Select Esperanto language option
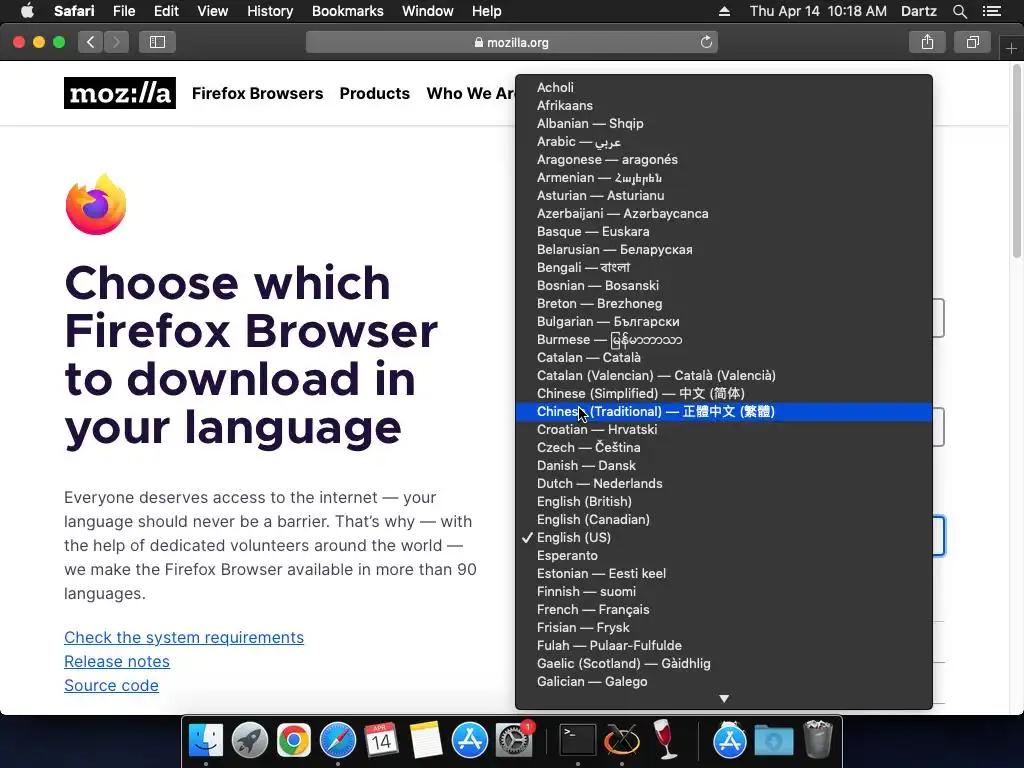1024x768 pixels. (724, 555)
